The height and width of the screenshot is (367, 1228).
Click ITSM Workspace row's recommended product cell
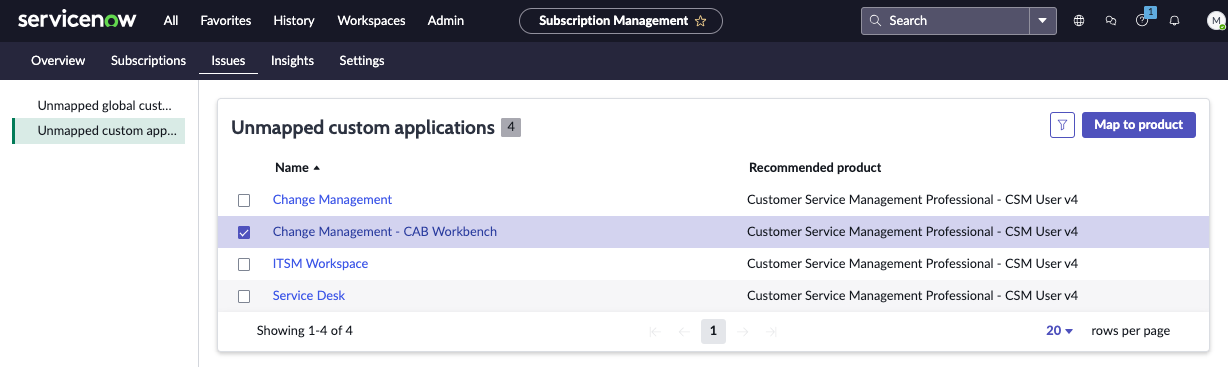click(912, 264)
